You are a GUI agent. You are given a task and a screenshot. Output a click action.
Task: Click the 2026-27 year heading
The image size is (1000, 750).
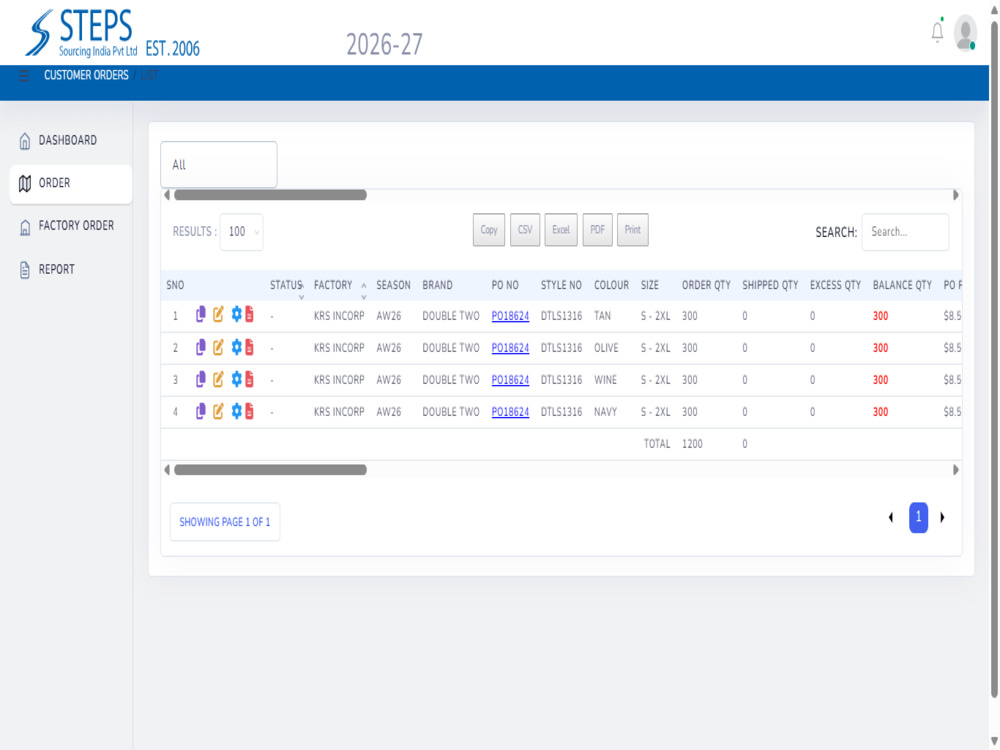pos(384,45)
